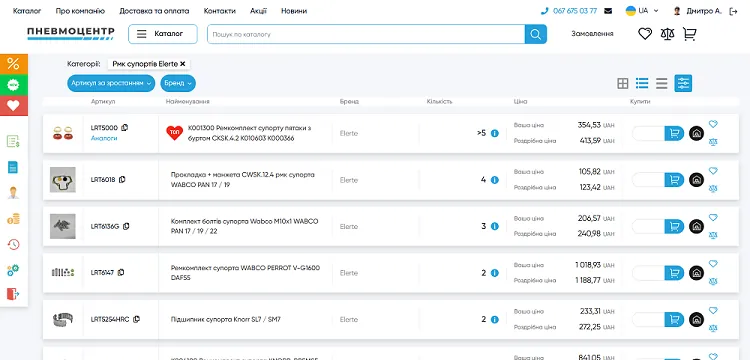This screenshot has height=360, width=750.
Task: Show quantity info for LRT6147
Action: point(495,273)
